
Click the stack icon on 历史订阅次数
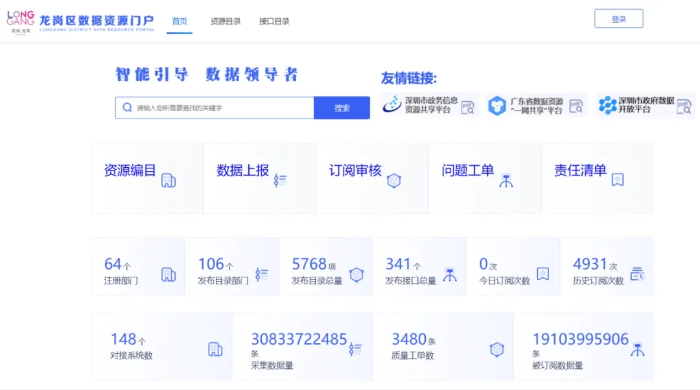click(x=637, y=274)
